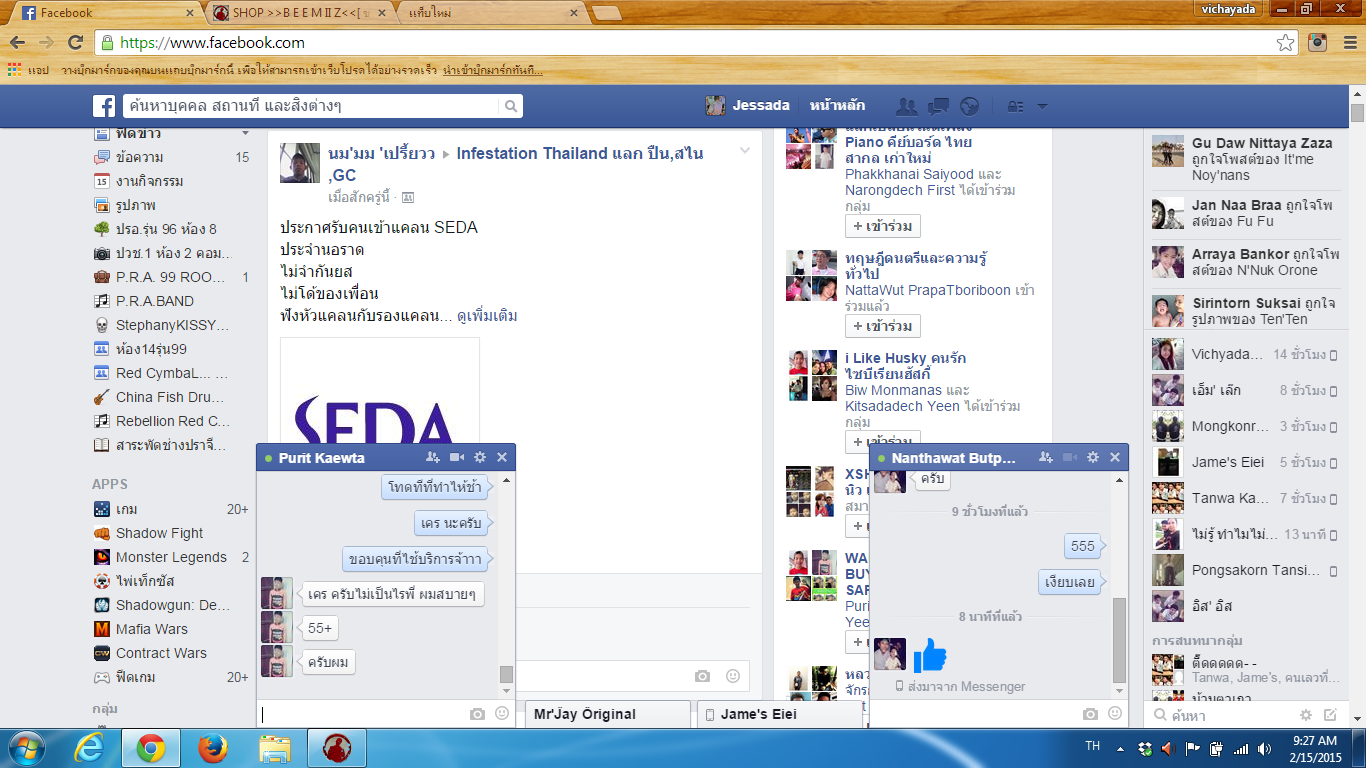1366x768 pixels.
Task: Expand the post with 'ดูเพิ่มเติม'
Action: 487,316
